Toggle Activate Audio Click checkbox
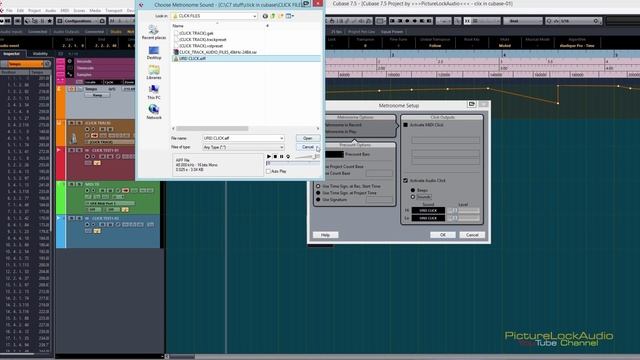This screenshot has height=360, width=640. 405,180
